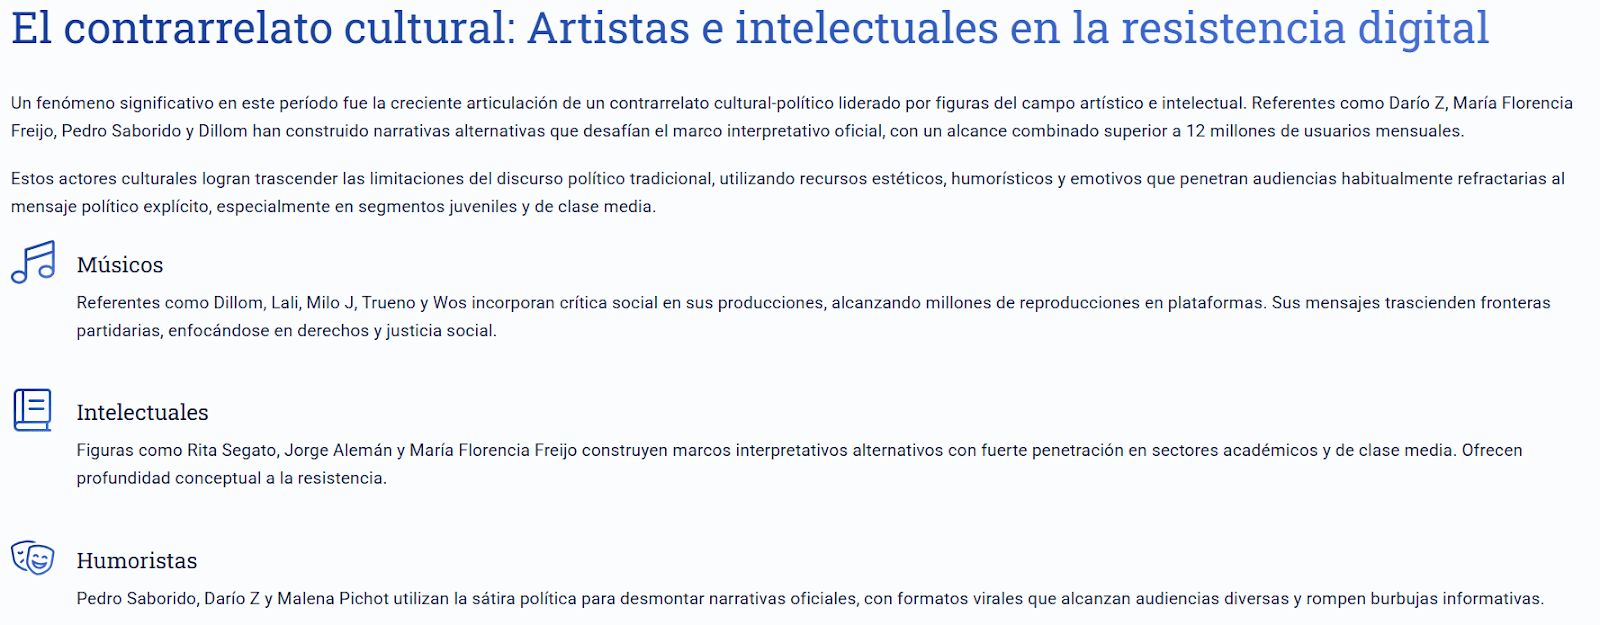Click the text 'Pedro Saborido, Darío Z y Malena Pichot'
The image size is (1600, 625).
coord(233,599)
